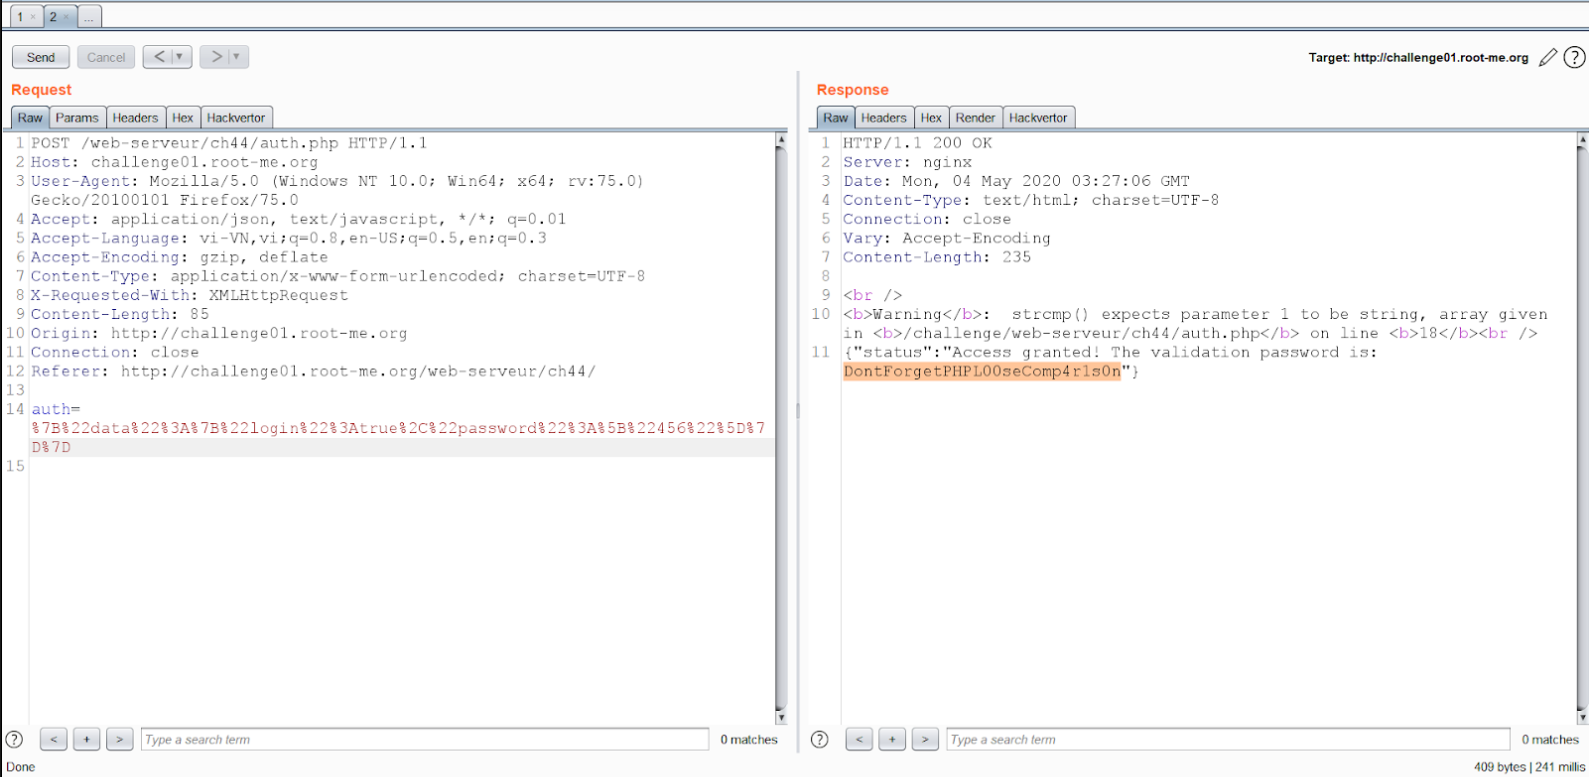Edit the target with the pencil icon

(x=1548, y=57)
